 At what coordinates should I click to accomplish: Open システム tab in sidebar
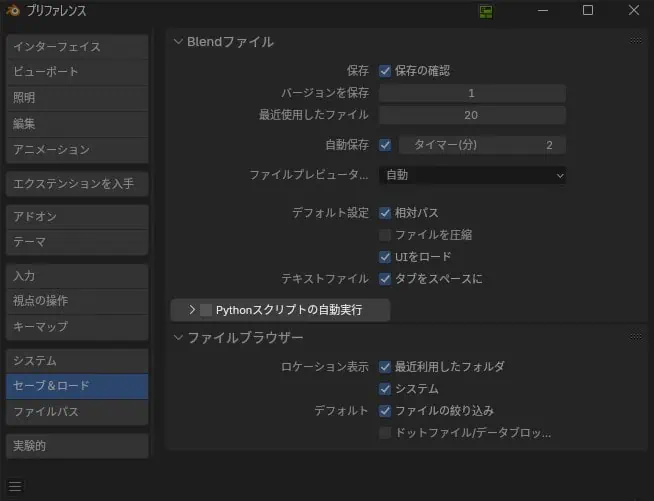tap(77, 361)
